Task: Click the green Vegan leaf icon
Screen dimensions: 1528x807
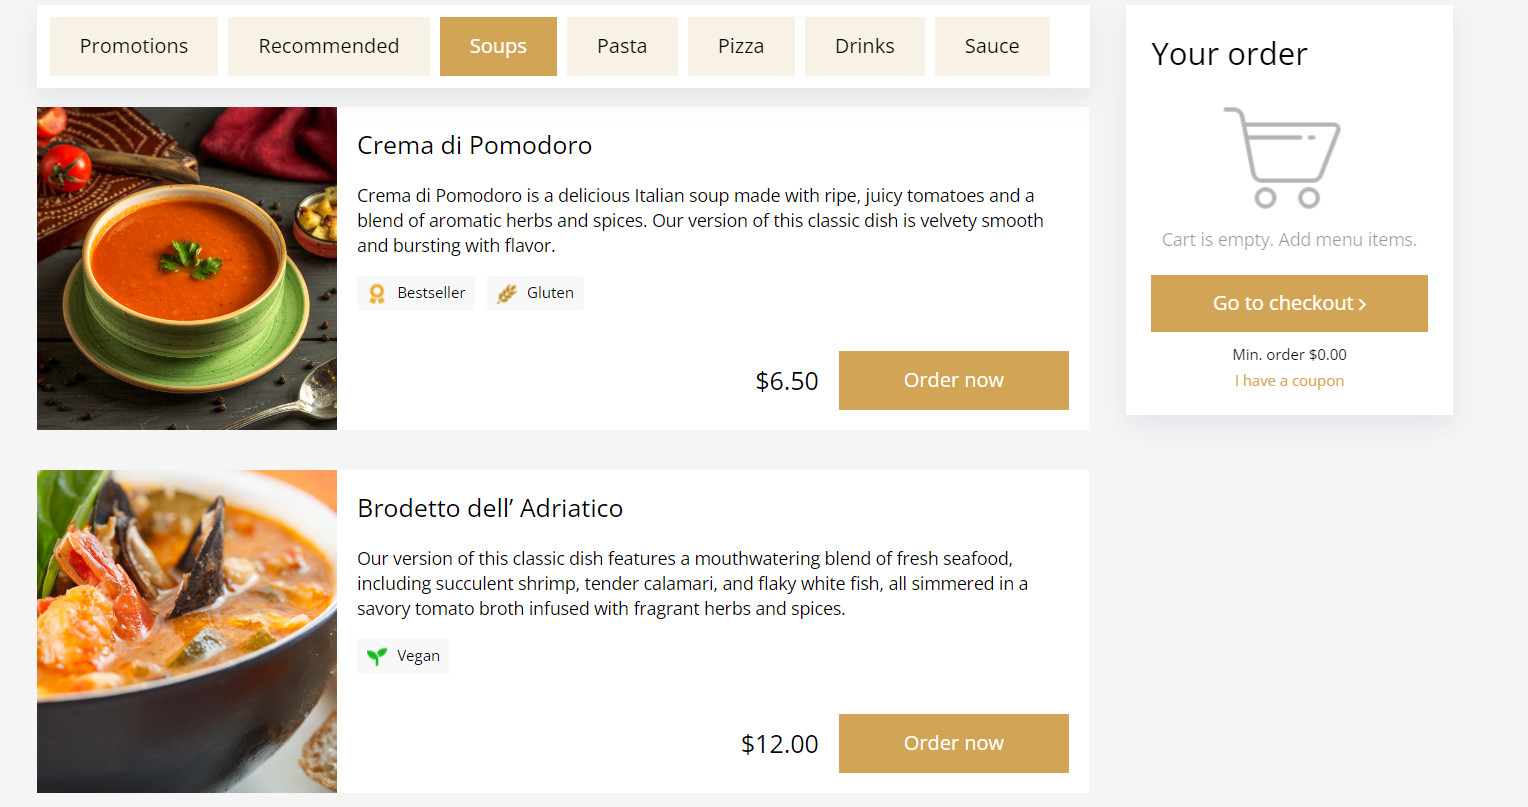Action: pos(377,656)
